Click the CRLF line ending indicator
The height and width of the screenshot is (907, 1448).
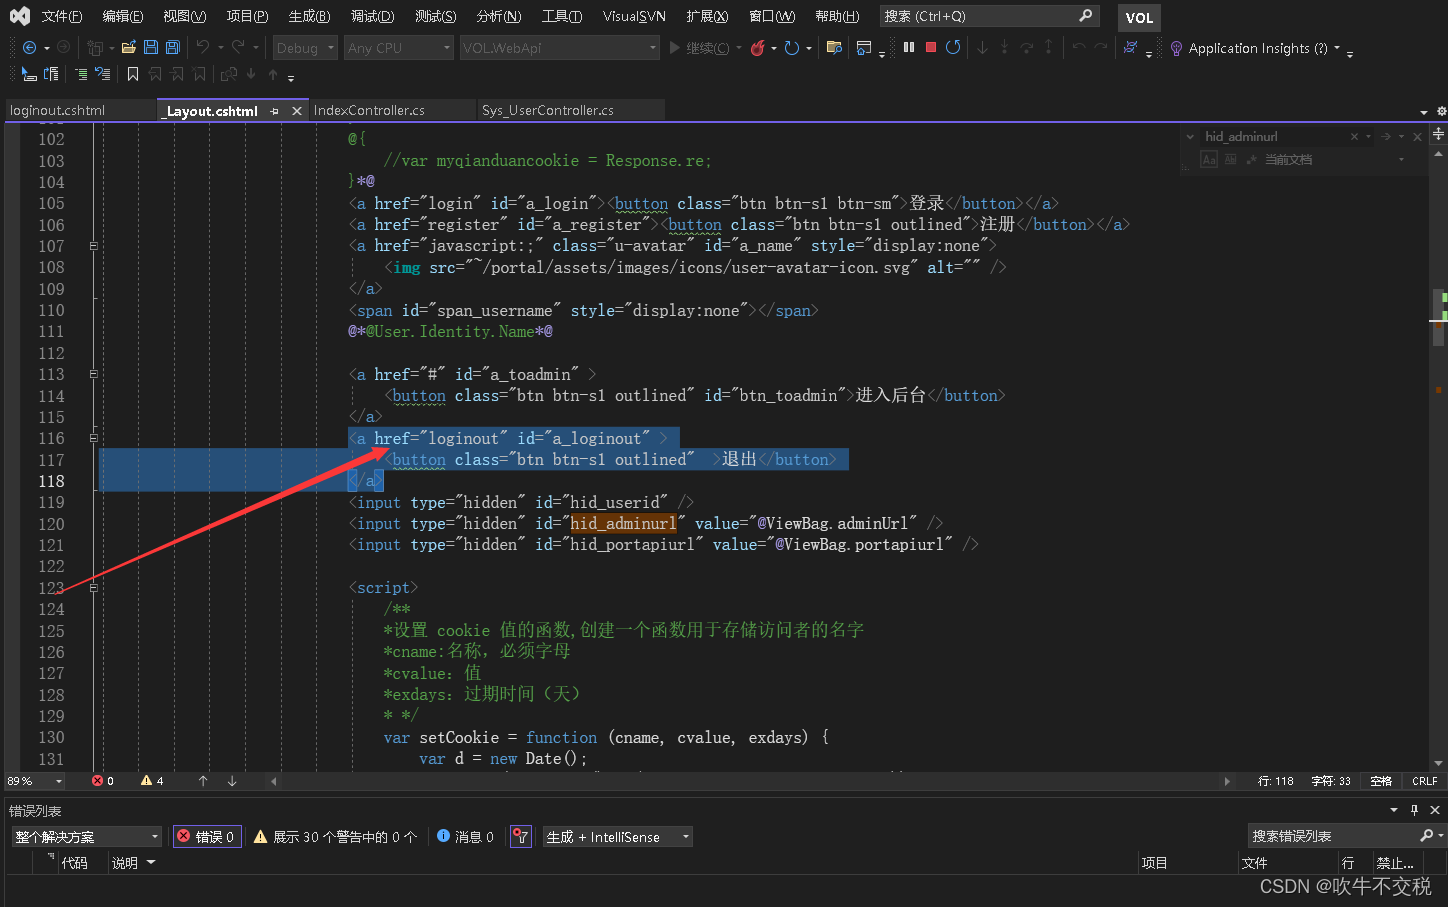click(x=1425, y=781)
